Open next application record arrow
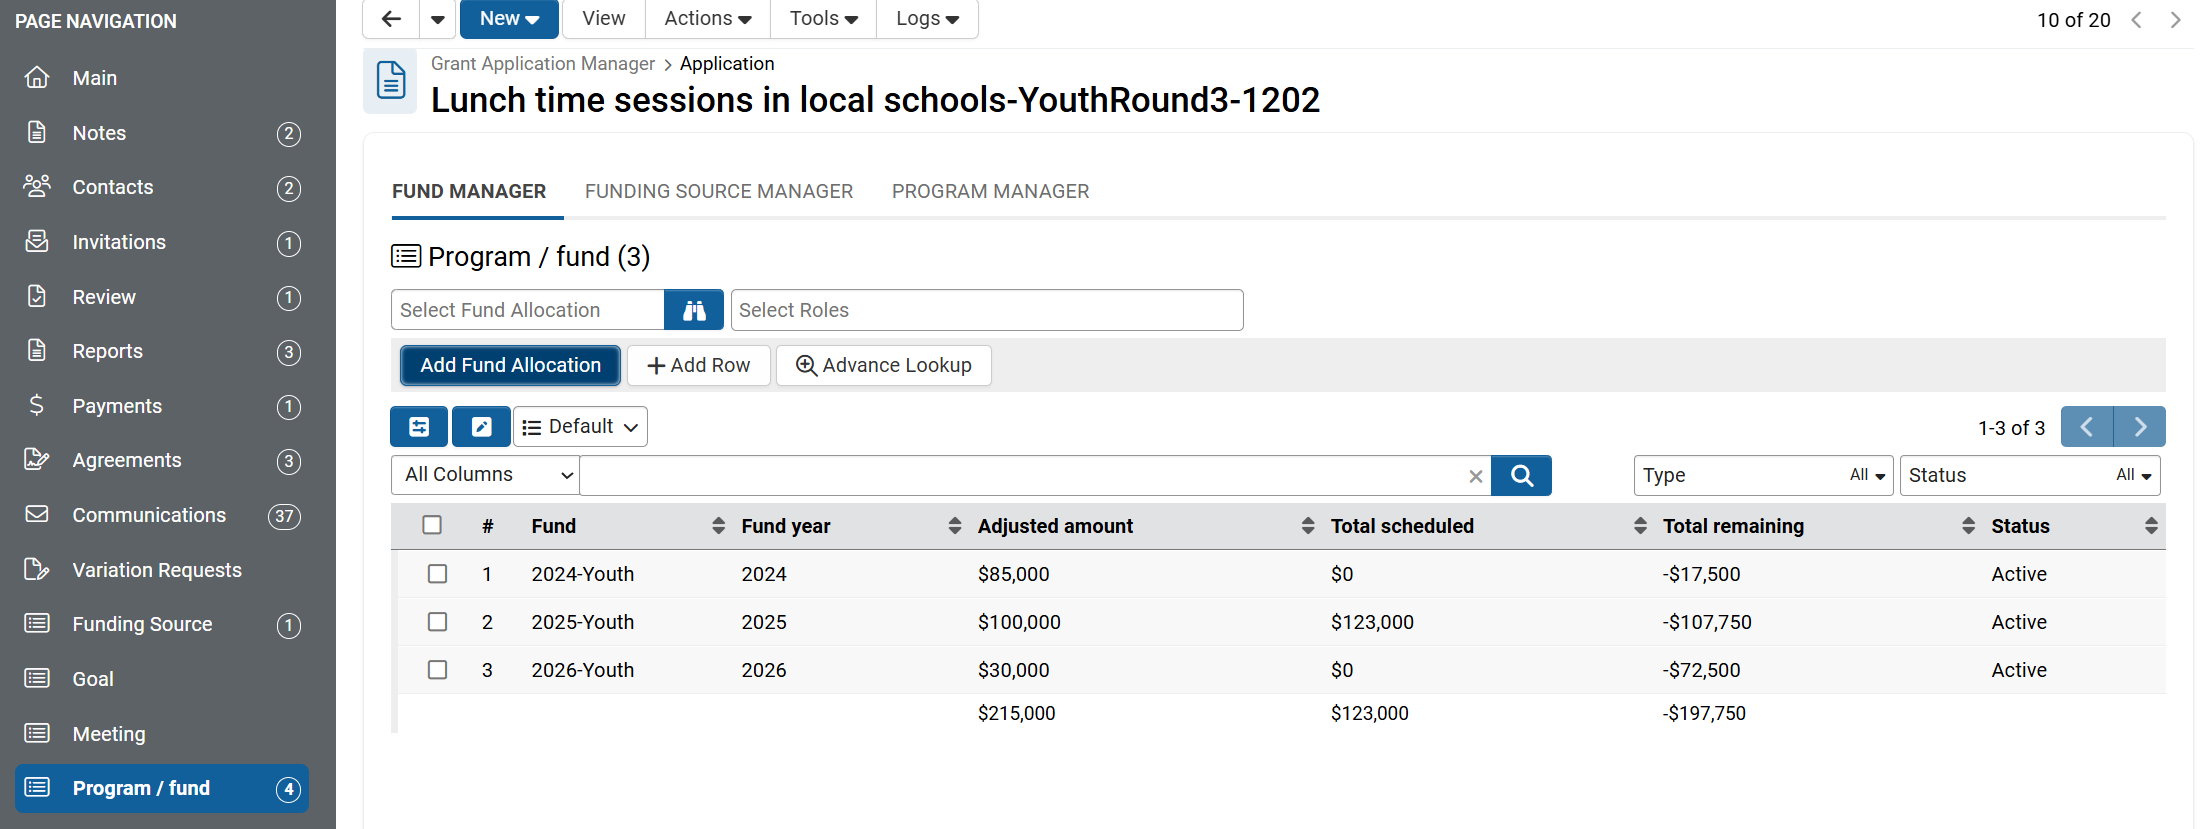Image resolution: width=2206 pixels, height=829 pixels. coord(2175,20)
